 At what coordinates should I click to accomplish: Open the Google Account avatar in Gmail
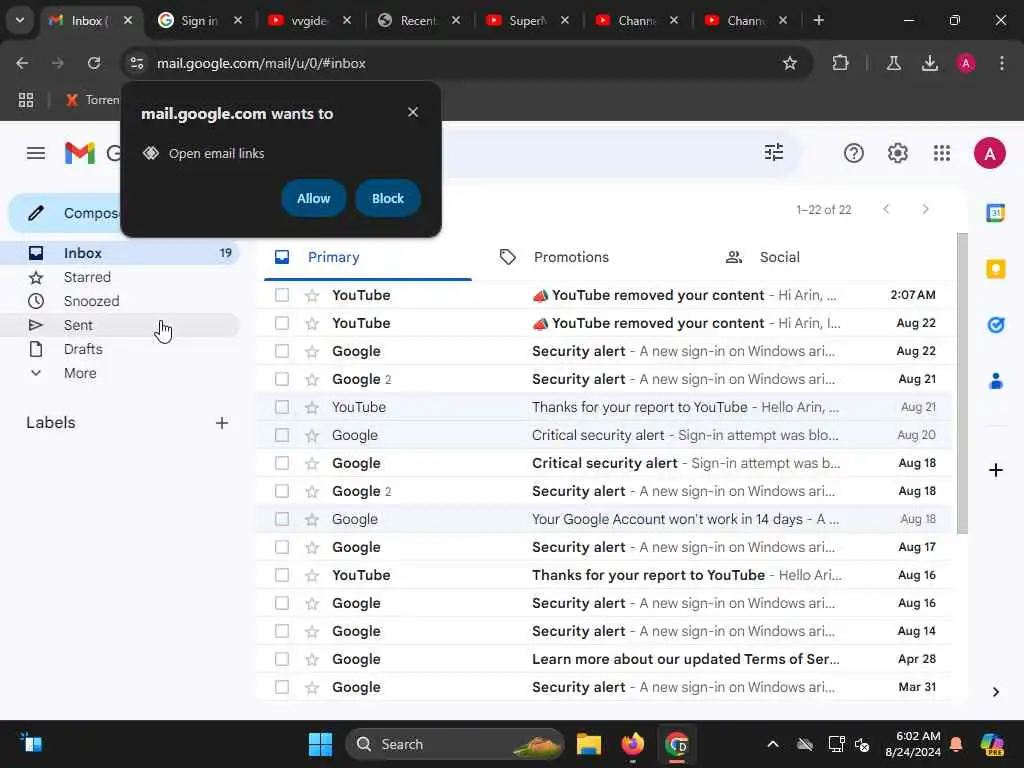[989, 153]
